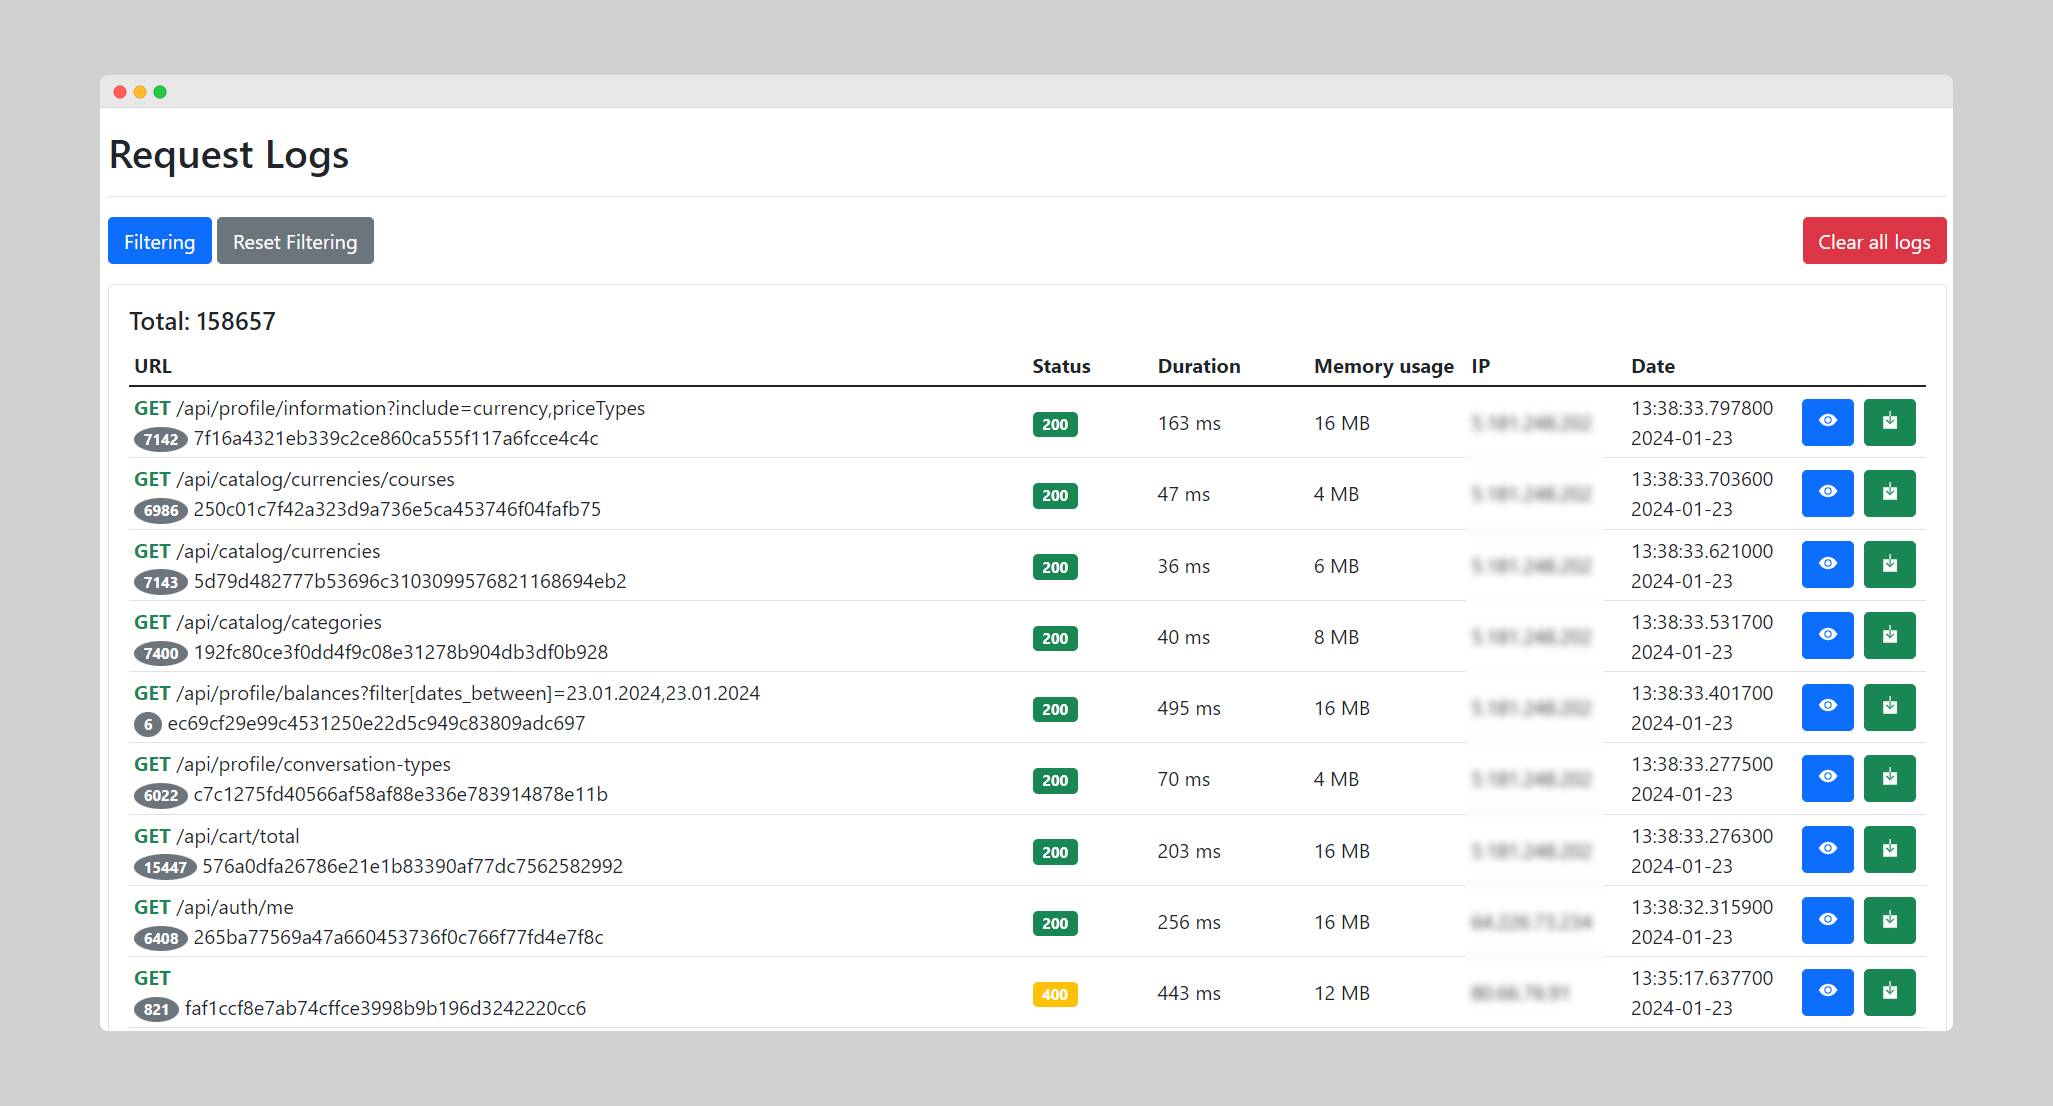Click the Status column header
This screenshot has width=2053, height=1106.
click(x=1062, y=365)
